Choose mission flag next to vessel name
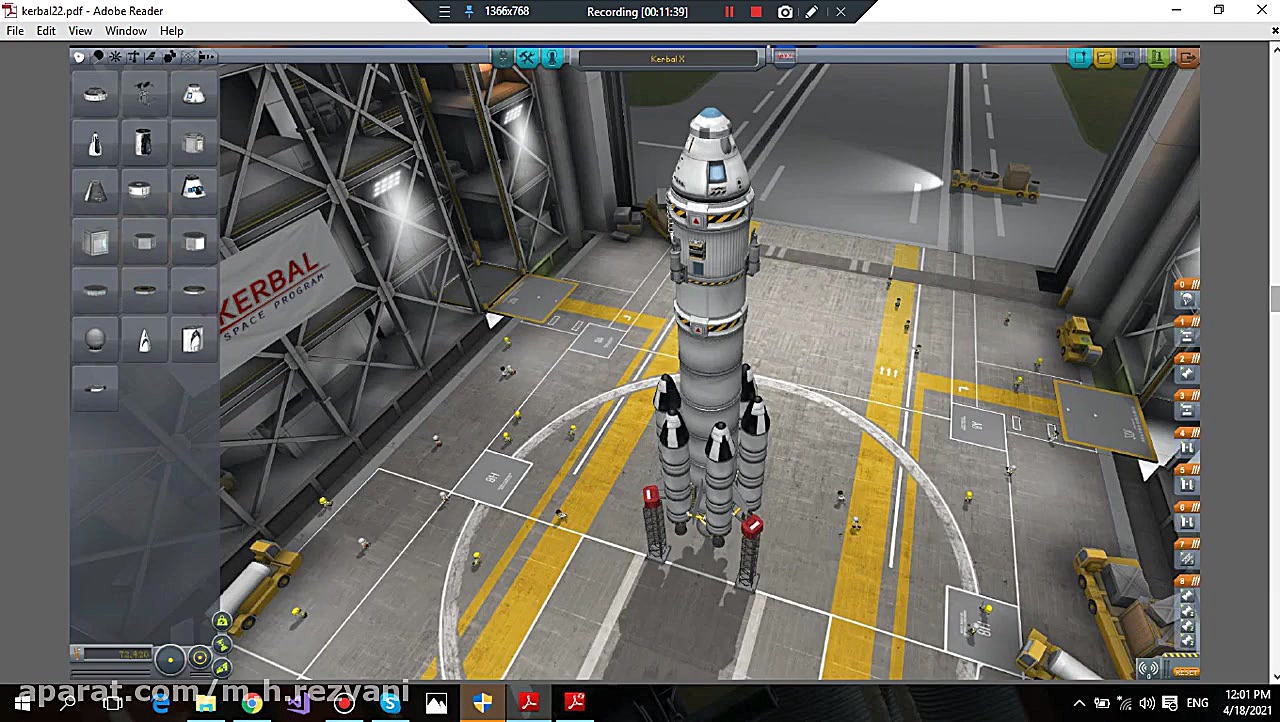The height and width of the screenshot is (722, 1280). pos(785,57)
